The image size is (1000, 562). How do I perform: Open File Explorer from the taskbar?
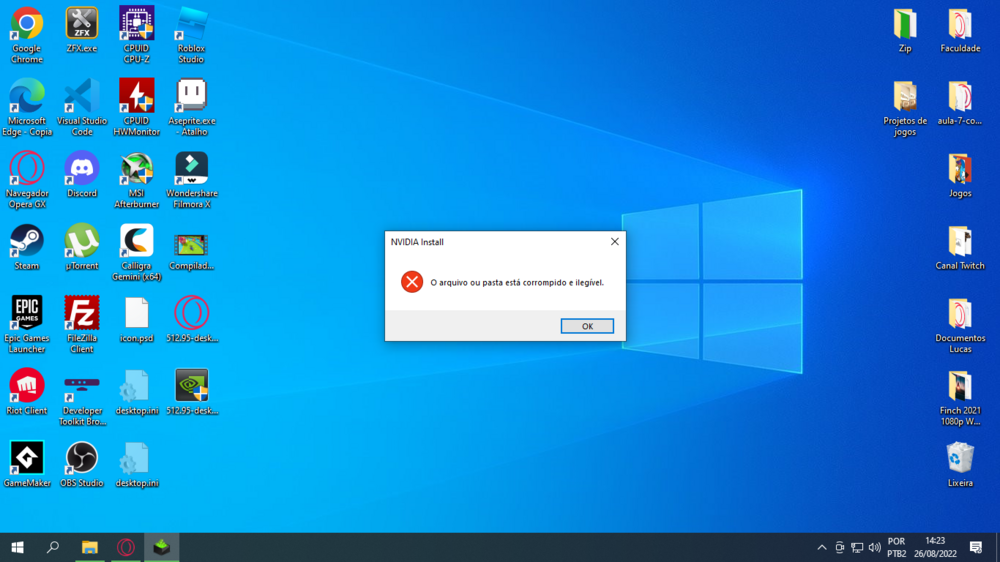89,547
